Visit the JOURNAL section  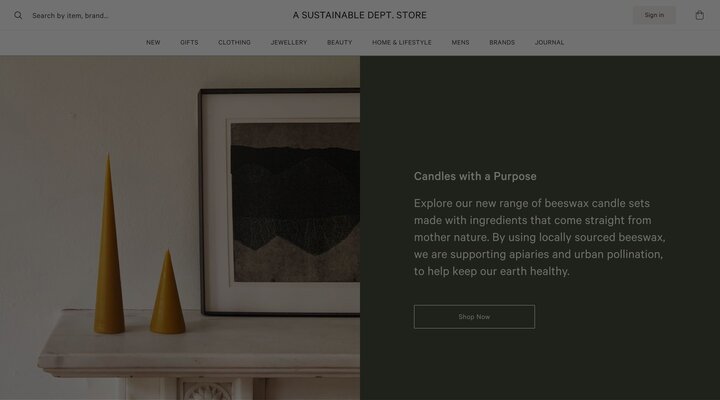click(549, 42)
